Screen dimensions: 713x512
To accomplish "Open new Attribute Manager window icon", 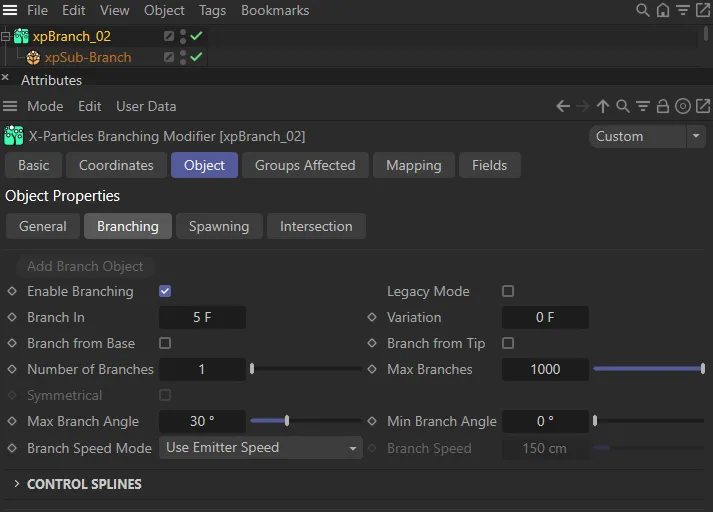I will coord(703,106).
